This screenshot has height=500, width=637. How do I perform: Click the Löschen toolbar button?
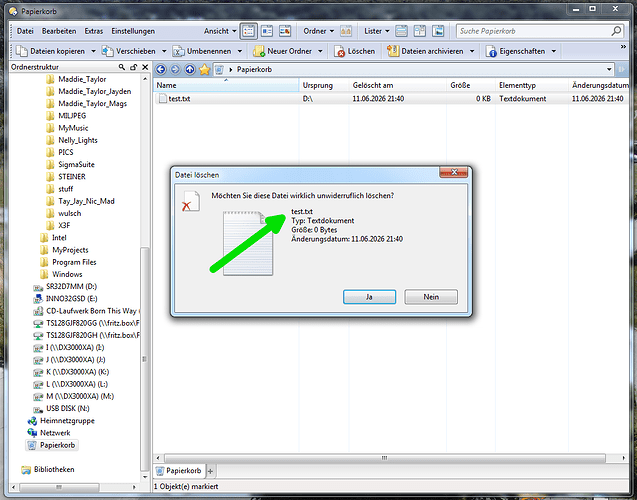coord(355,51)
